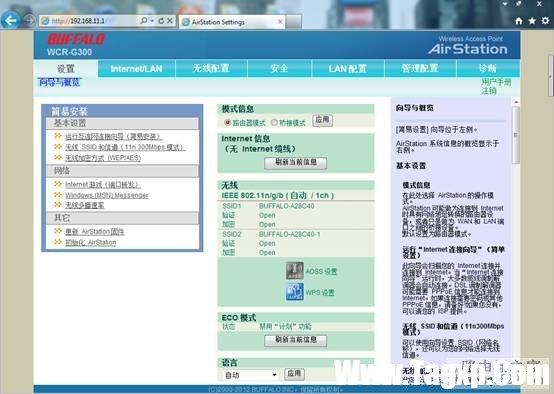Click the ECO 模式 状态 value text
The height and width of the screenshot is (394, 554).
point(285,326)
